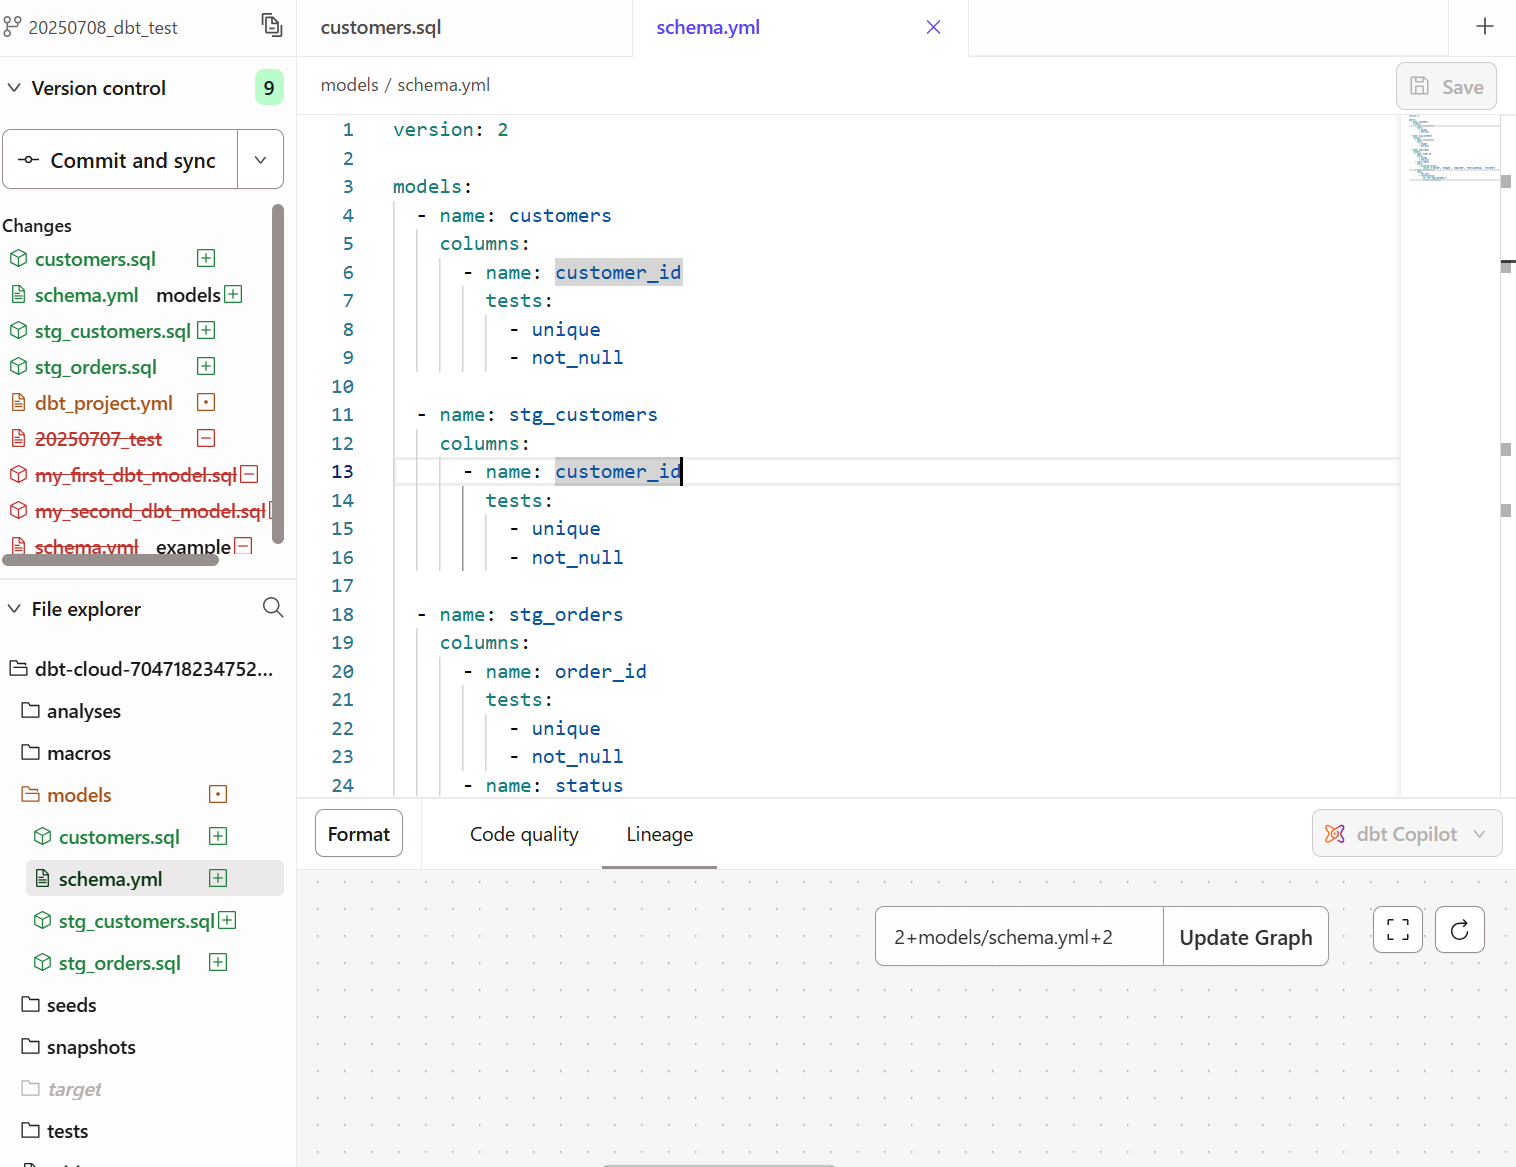The image size is (1516, 1167).
Task: Click the copy documents icon in sidebar header
Action: (272, 25)
